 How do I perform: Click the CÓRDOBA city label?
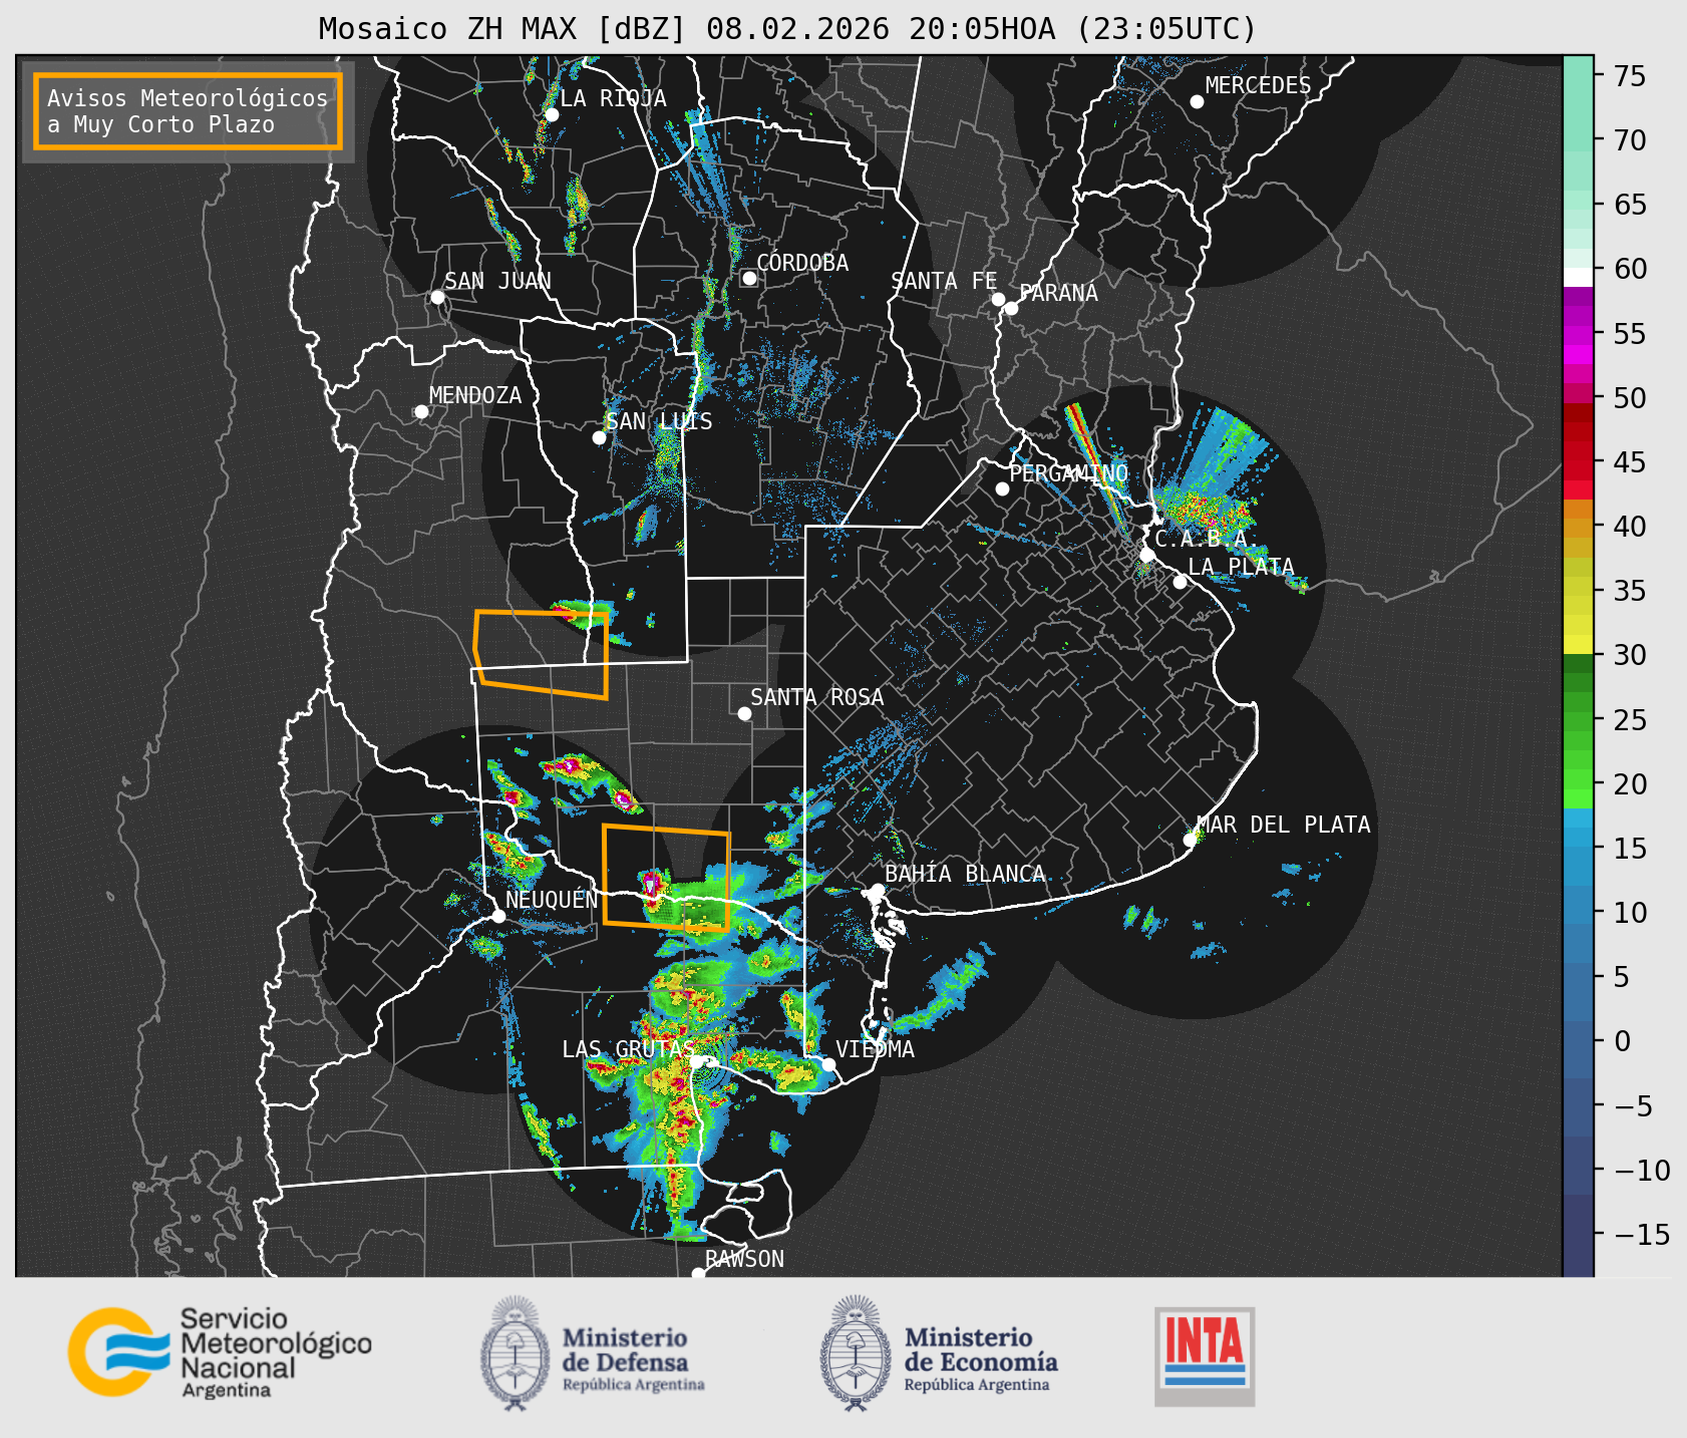[x=802, y=263]
